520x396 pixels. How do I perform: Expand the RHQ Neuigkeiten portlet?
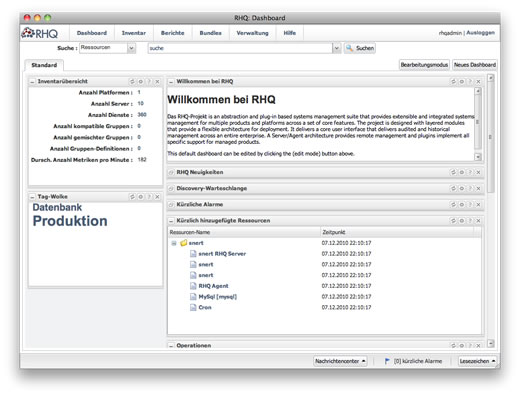click(x=171, y=172)
